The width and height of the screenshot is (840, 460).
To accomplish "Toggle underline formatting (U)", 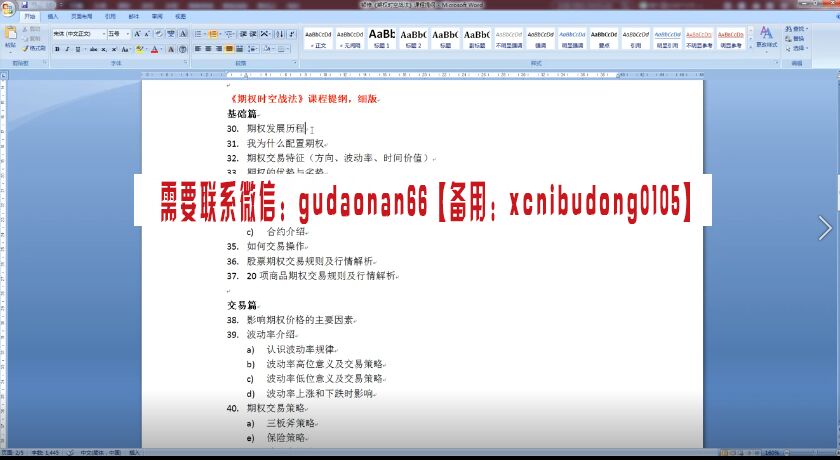I will click(x=78, y=49).
